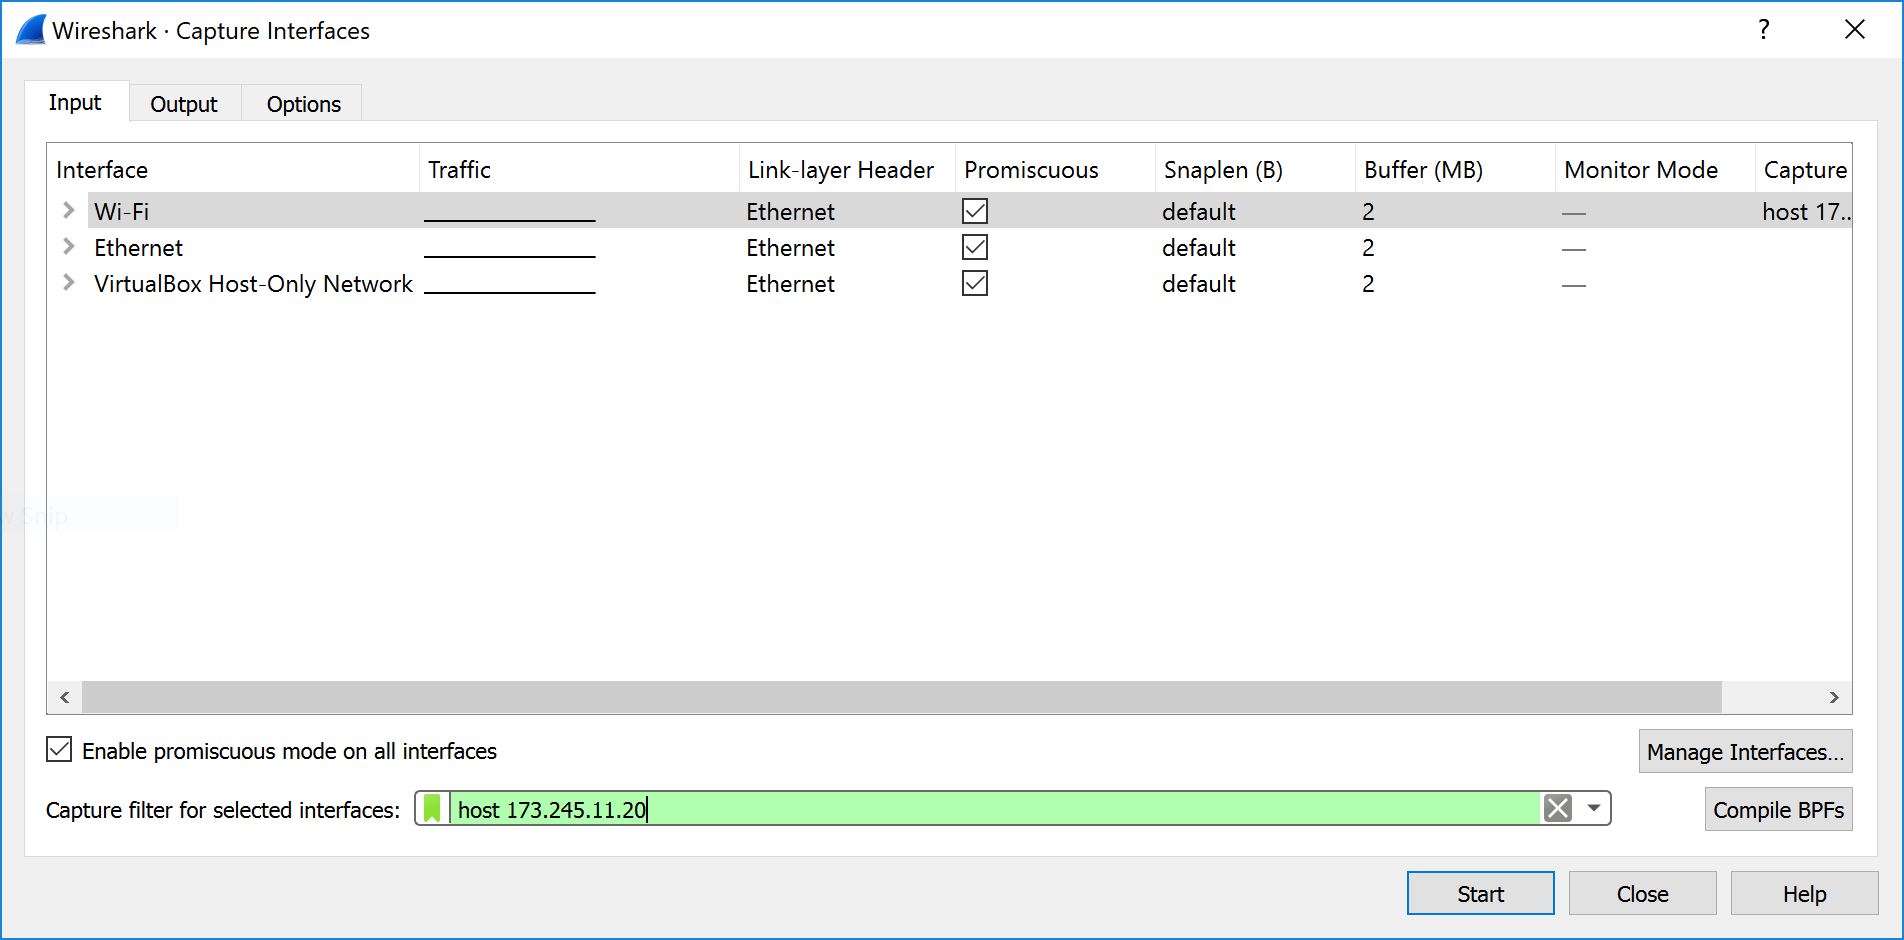This screenshot has height=940, width=1904.
Task: Expand the VirtualBox Host-Only Network row
Action: pyautogui.click(x=68, y=282)
